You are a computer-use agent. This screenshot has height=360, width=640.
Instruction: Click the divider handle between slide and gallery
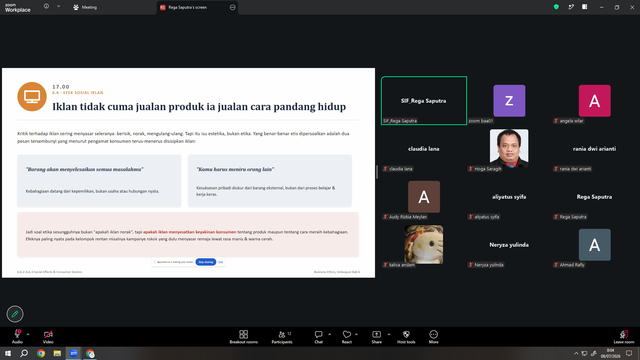point(377,172)
